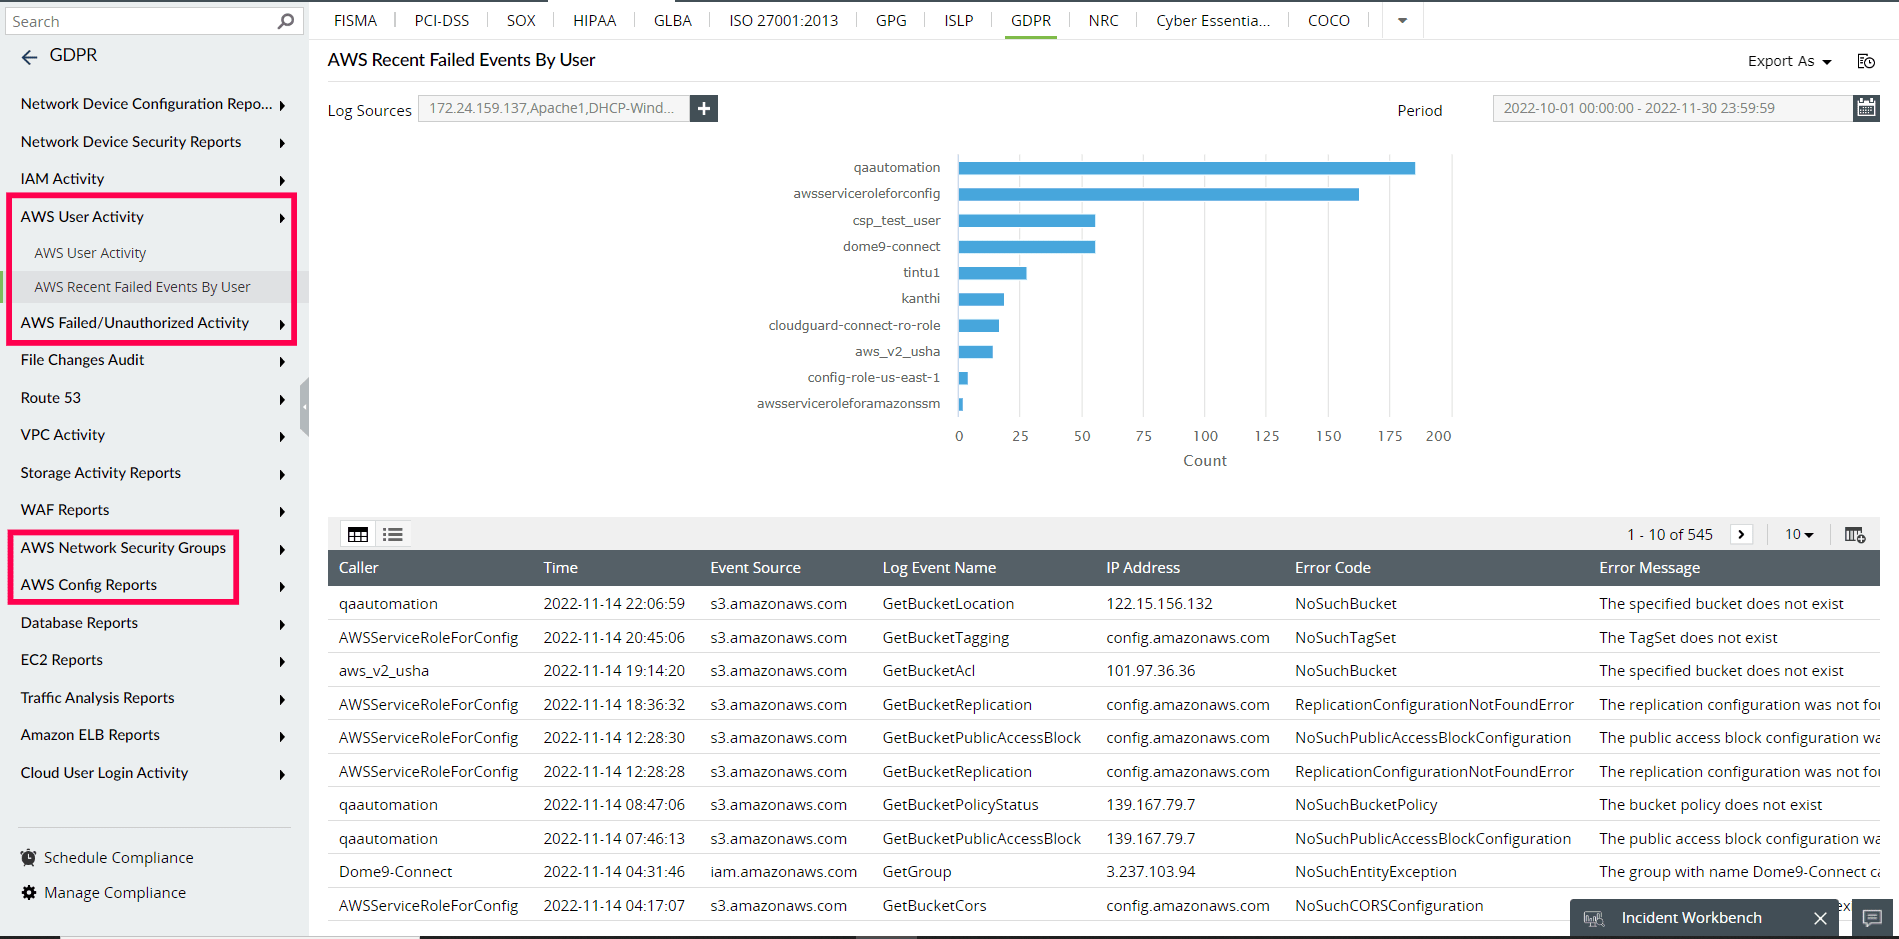Expand the VPC Activity sidebar section
This screenshot has width=1899, height=939.
click(x=62, y=434)
